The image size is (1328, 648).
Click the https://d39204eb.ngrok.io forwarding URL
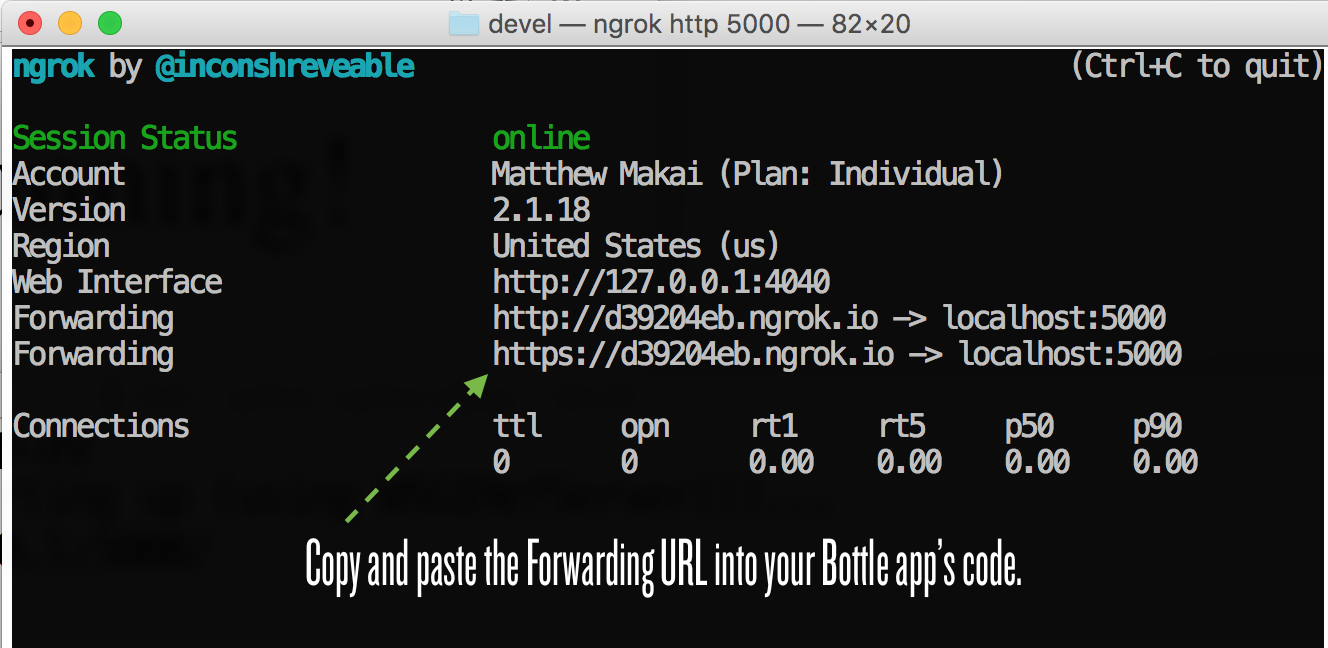pyautogui.click(x=693, y=355)
